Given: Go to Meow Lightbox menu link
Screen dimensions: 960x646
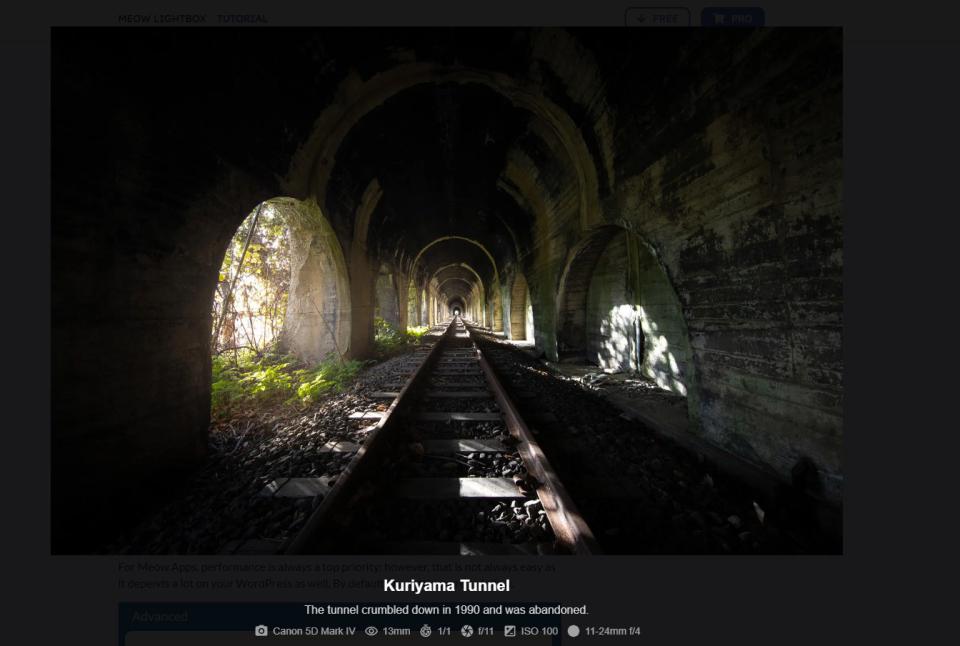Looking at the screenshot, I should 163,18.
